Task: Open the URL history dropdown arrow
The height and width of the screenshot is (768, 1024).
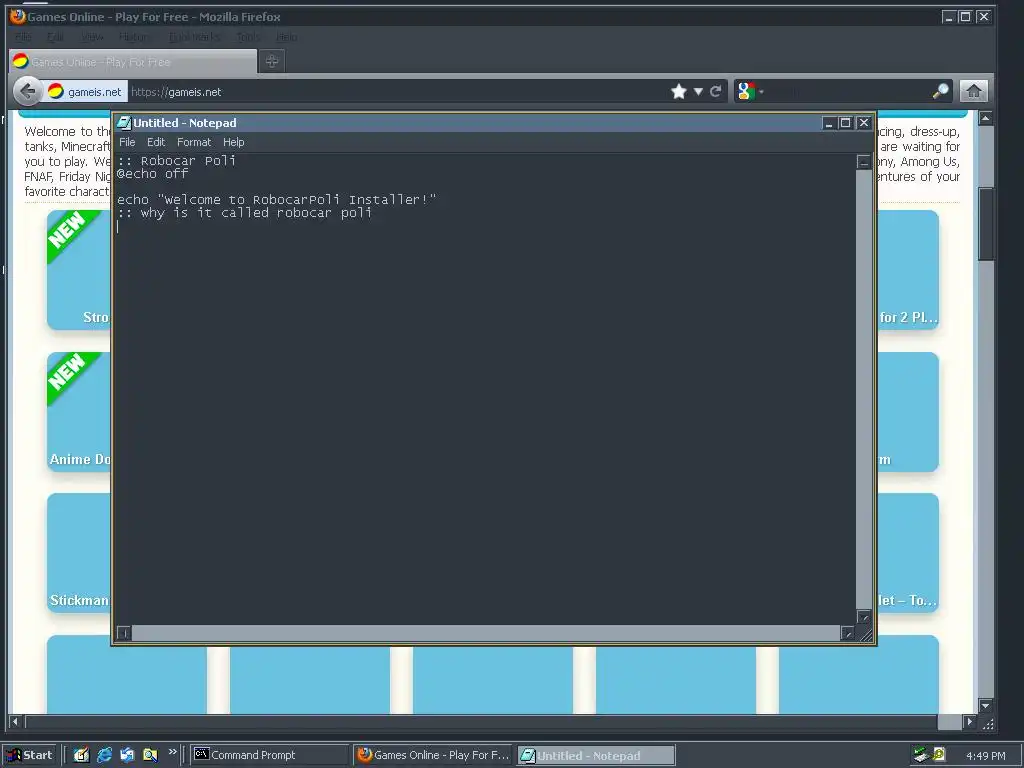Action: [x=698, y=91]
